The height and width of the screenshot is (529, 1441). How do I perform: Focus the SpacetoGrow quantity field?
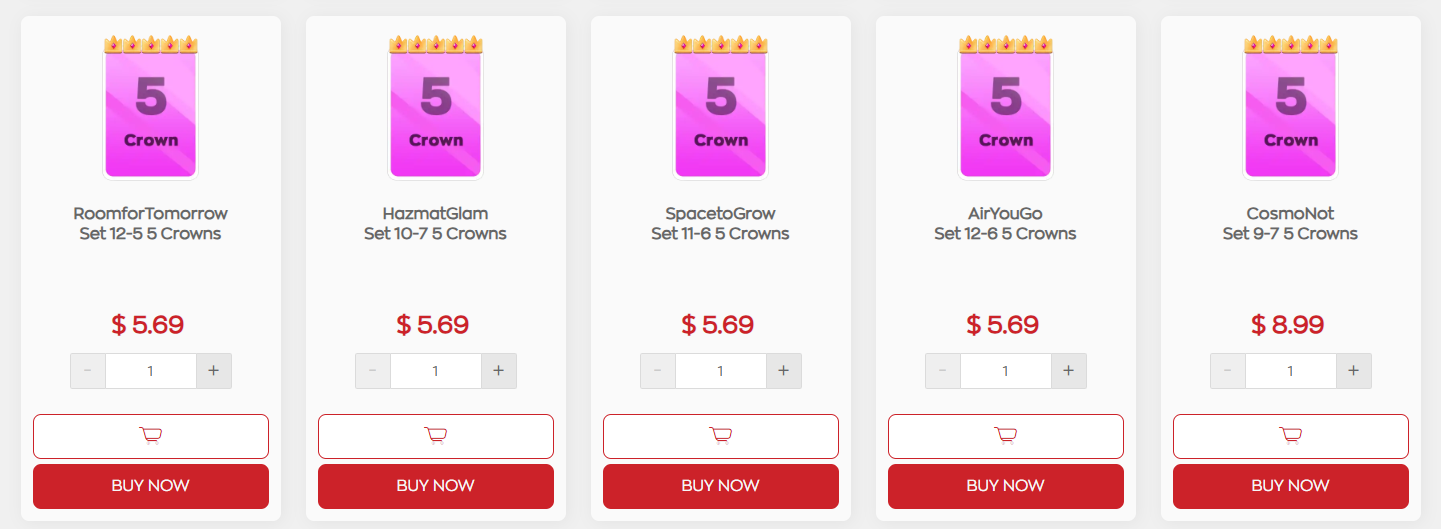(721, 371)
